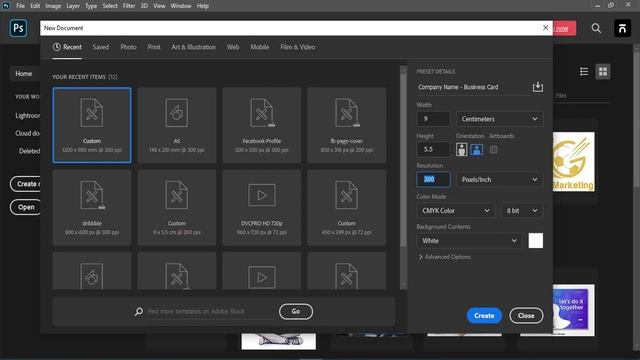640x360 pixels.
Task: Open the Help menu
Action: coord(203,6)
